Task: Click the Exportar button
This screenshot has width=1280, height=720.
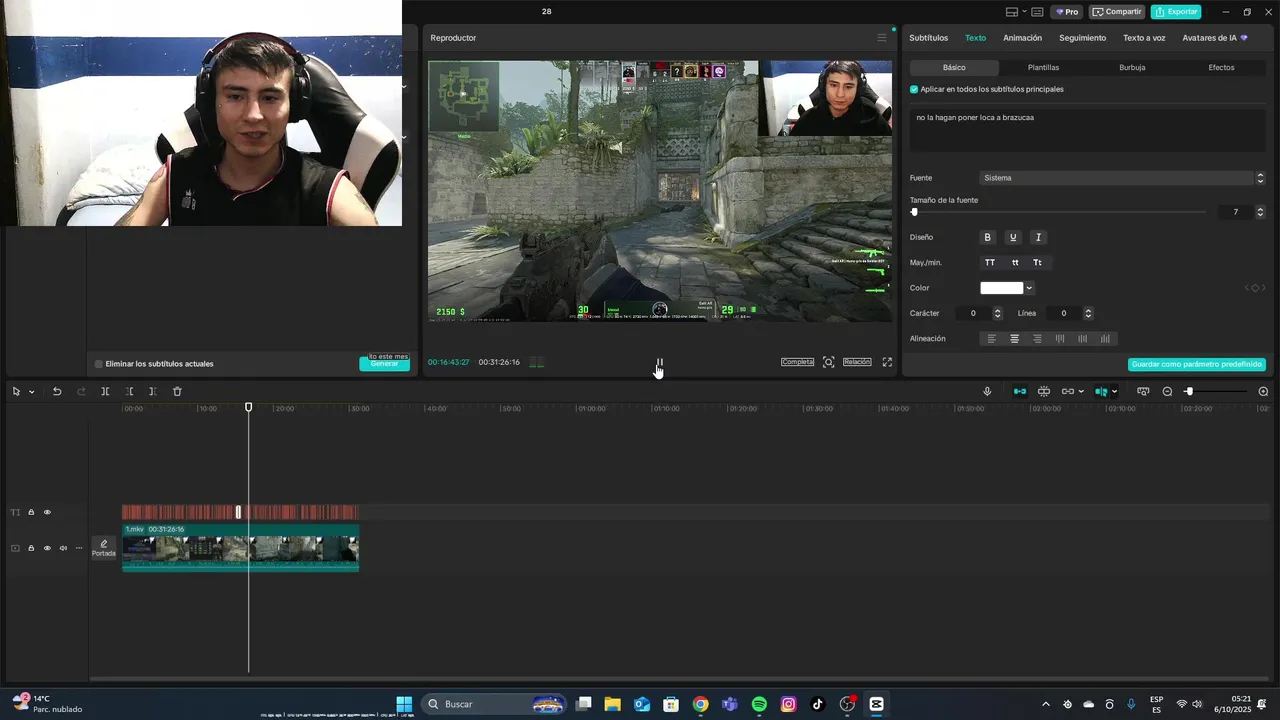Action: pyautogui.click(x=1176, y=12)
